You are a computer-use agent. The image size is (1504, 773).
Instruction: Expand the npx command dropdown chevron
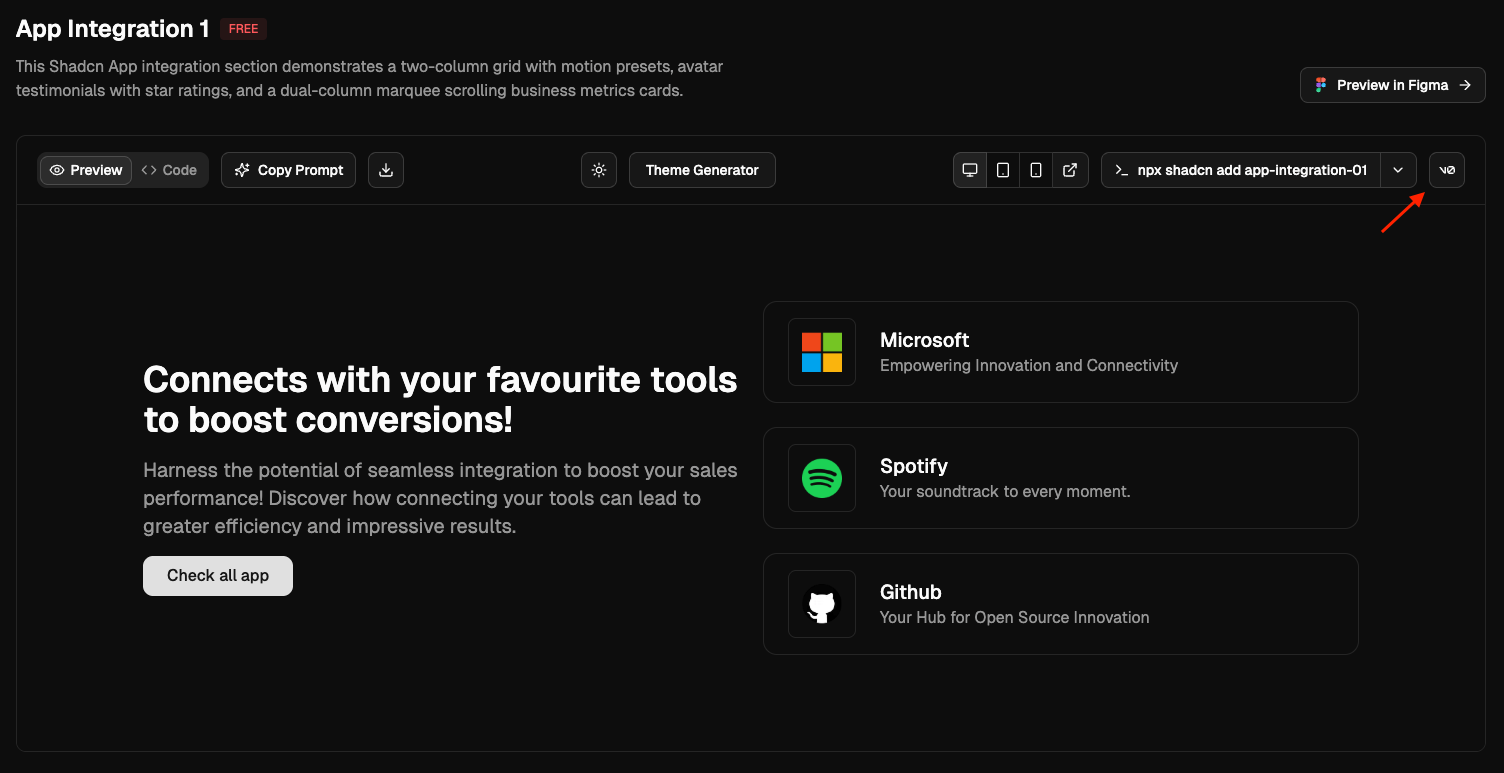coord(1398,170)
